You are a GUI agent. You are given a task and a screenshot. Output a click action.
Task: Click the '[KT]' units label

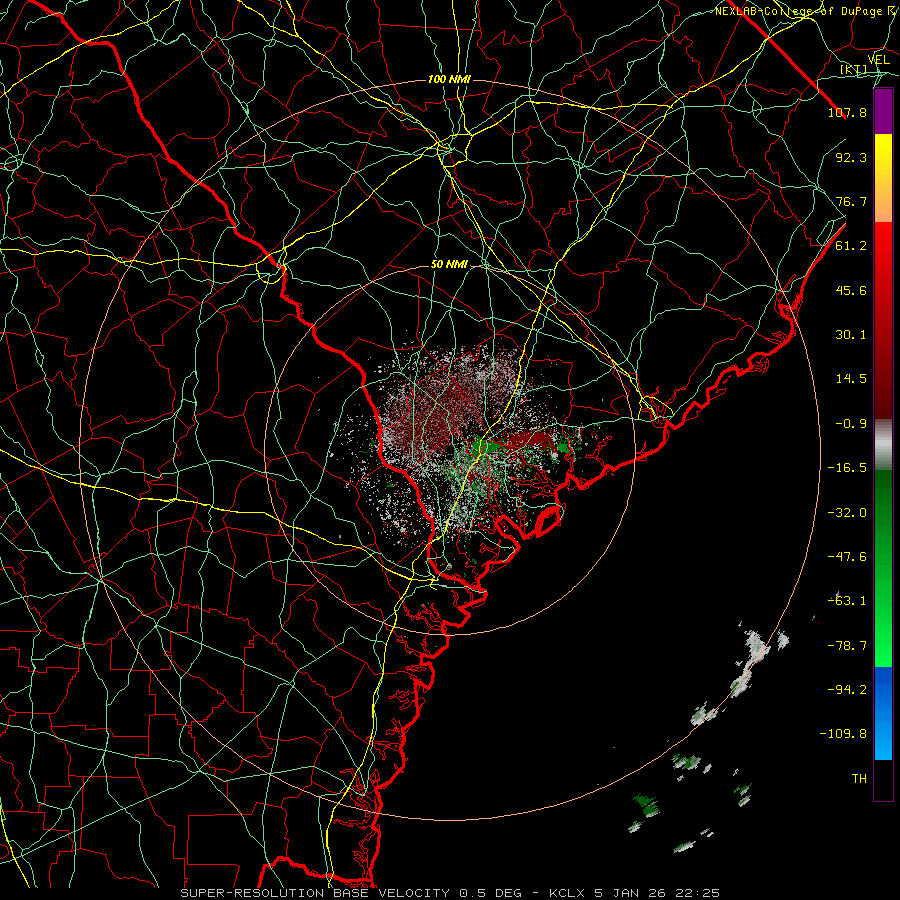point(853,70)
